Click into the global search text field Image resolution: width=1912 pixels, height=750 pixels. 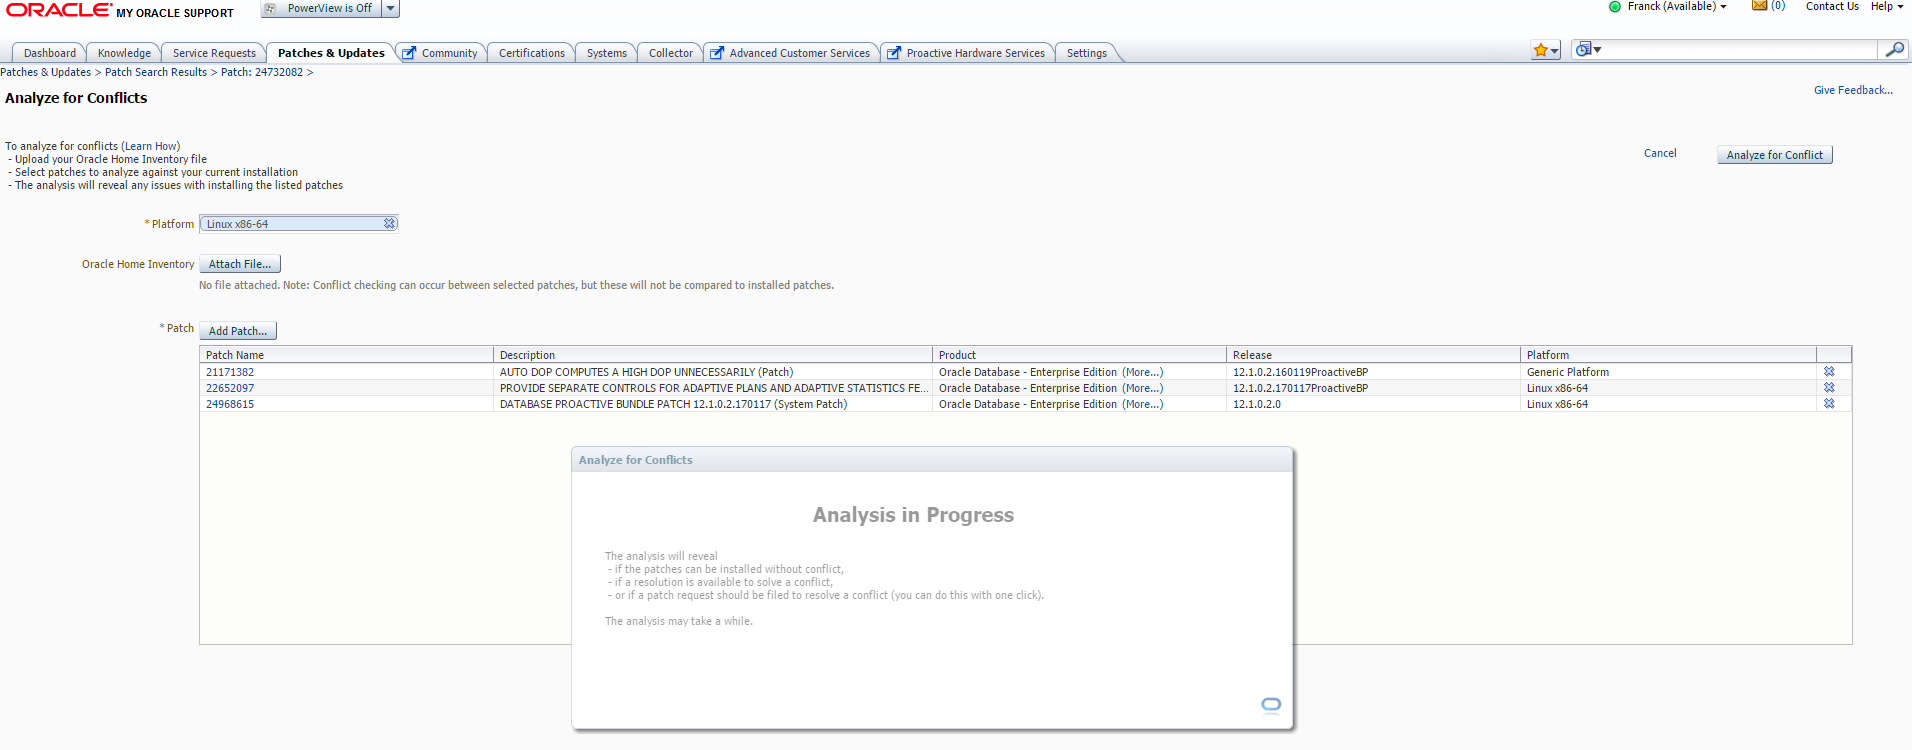point(1740,49)
